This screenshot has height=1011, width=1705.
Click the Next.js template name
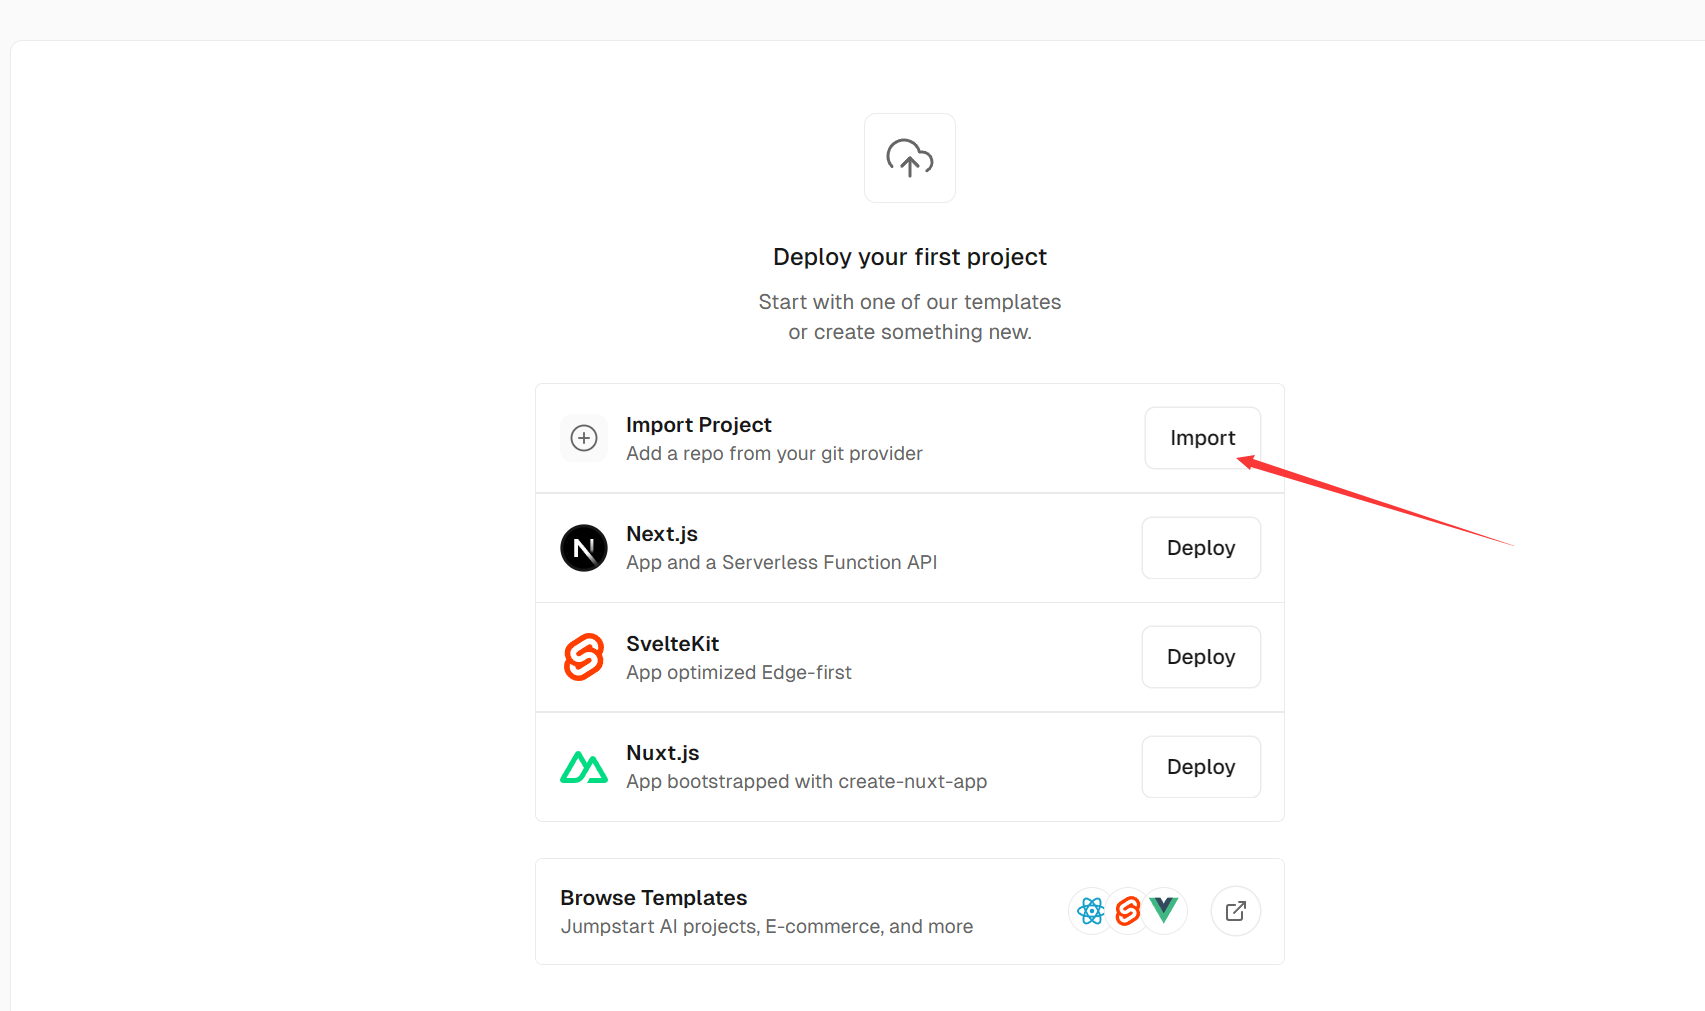(x=661, y=534)
